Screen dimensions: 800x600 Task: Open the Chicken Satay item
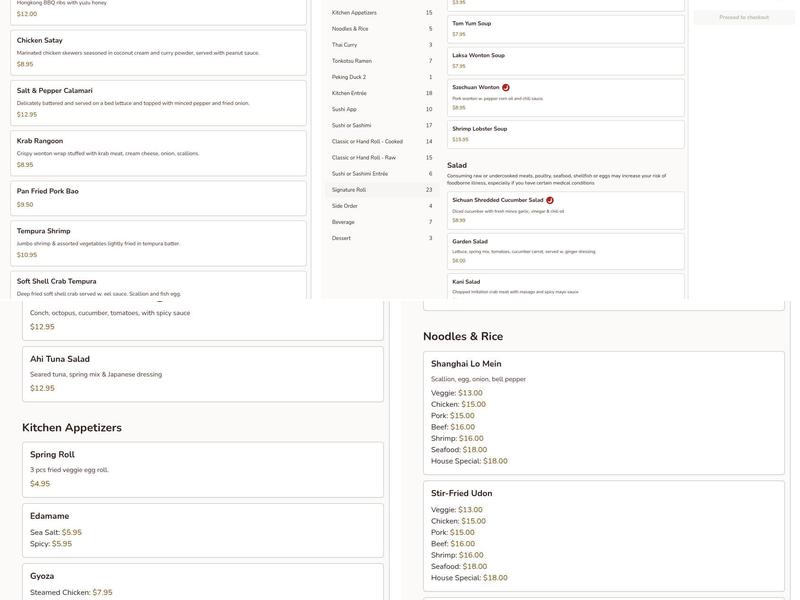coord(158,52)
